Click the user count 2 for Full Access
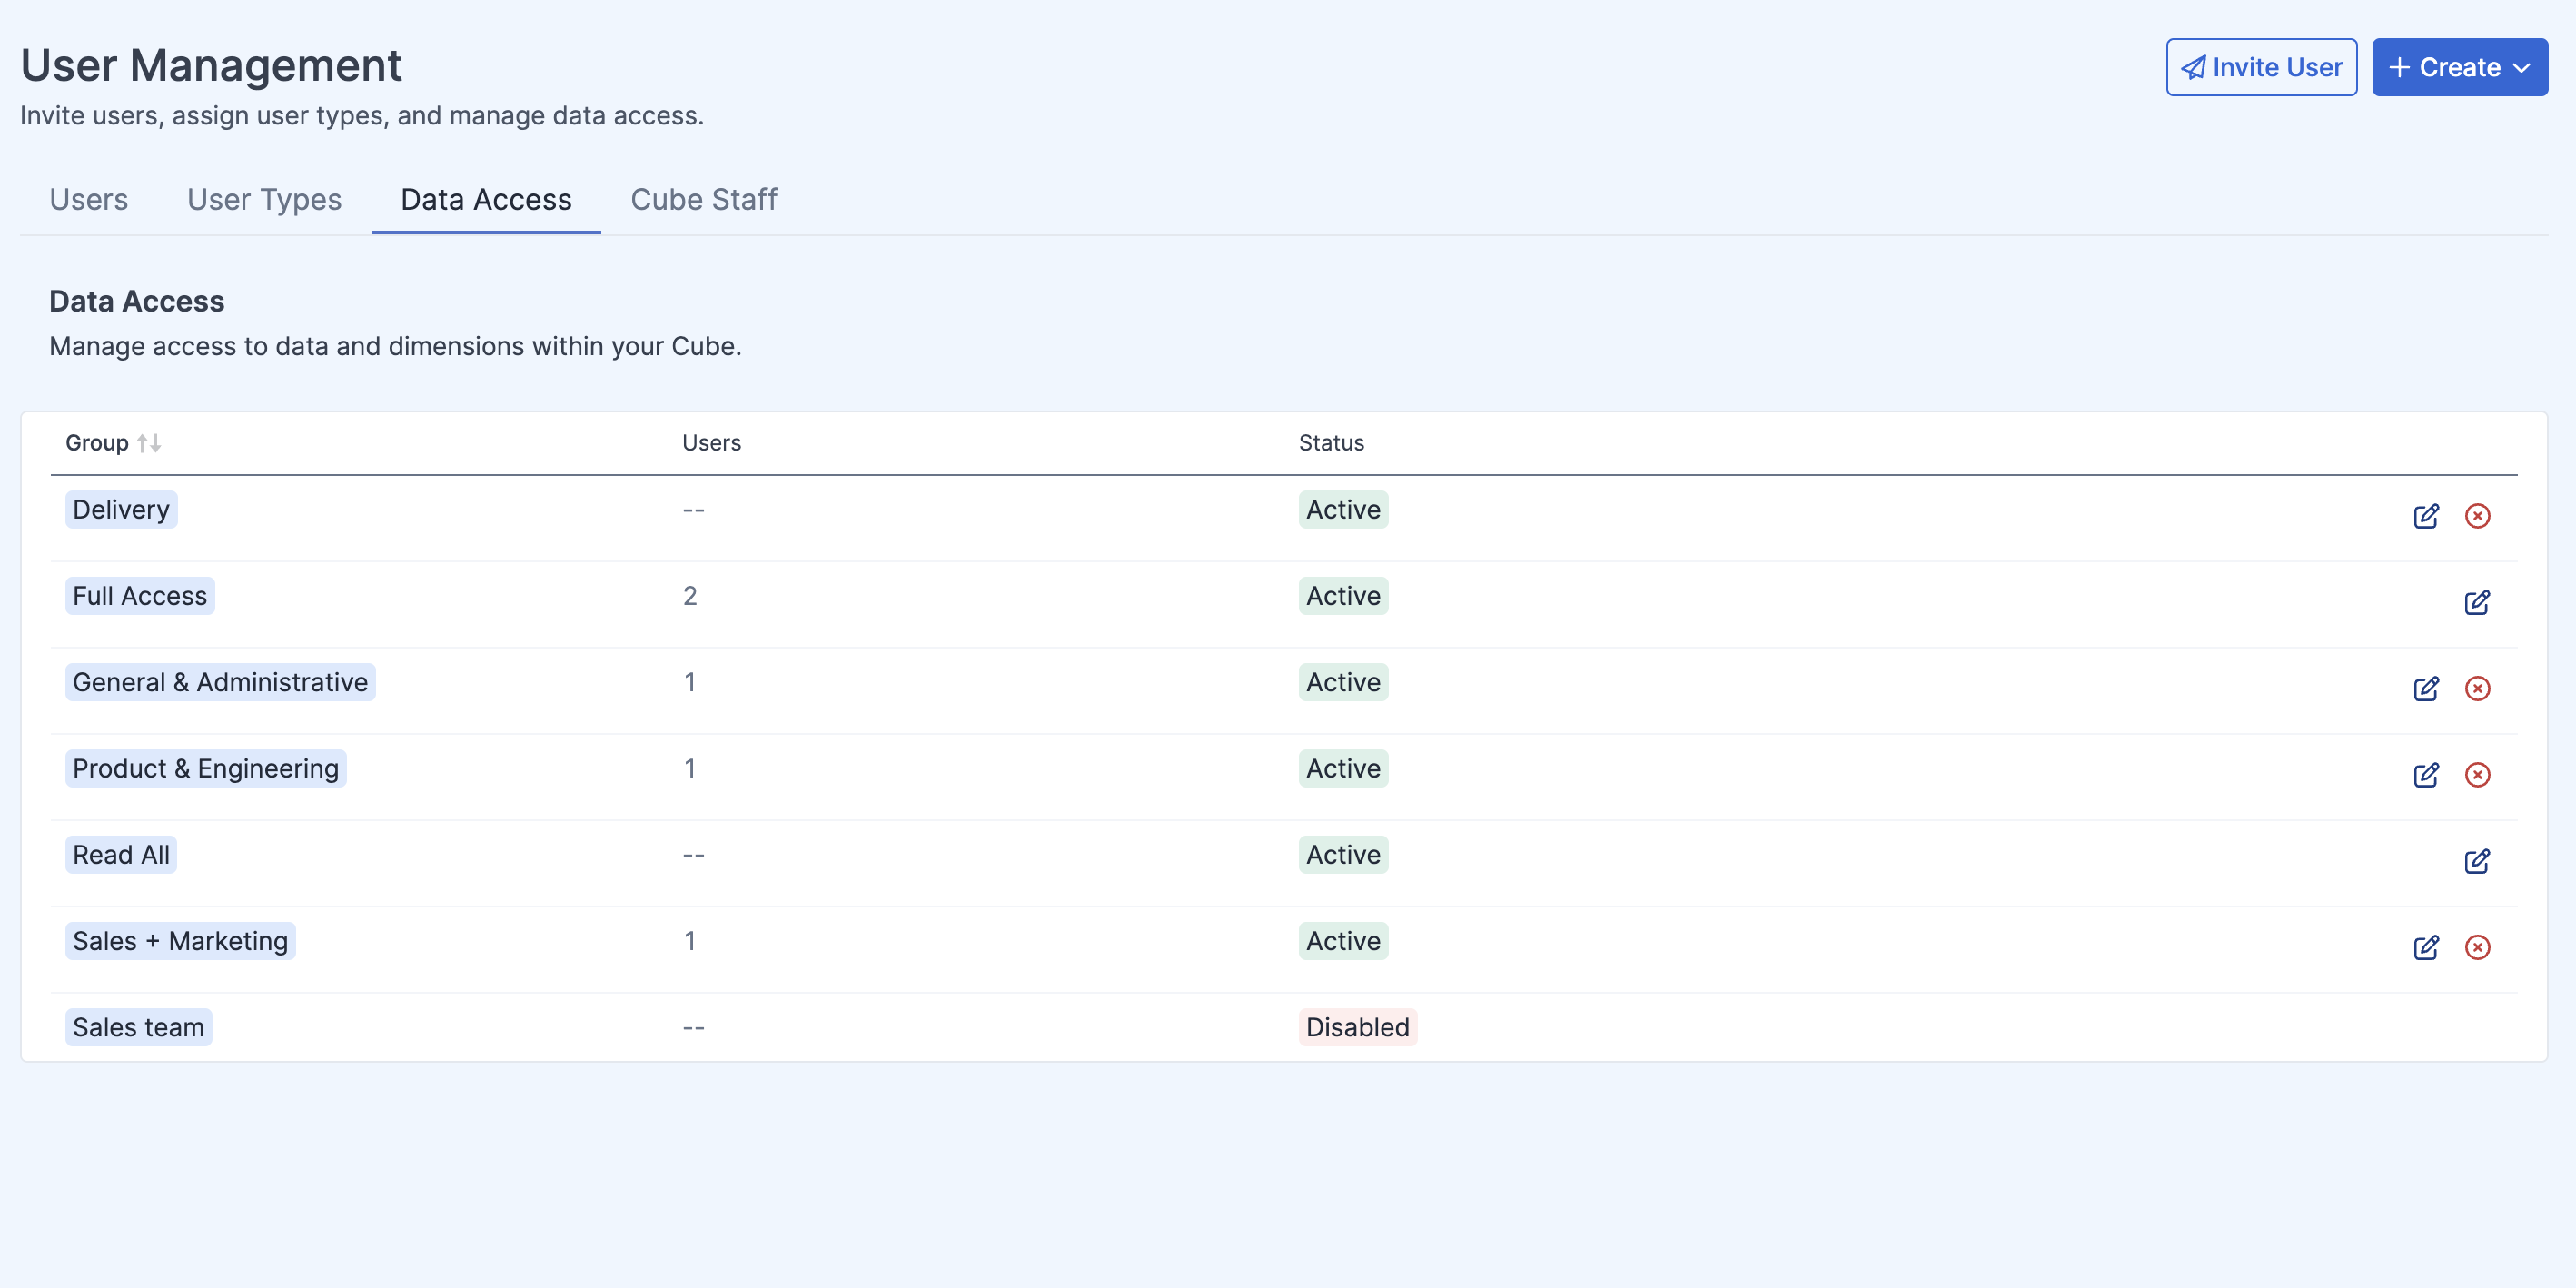This screenshot has height=1288, width=2576. [690, 596]
